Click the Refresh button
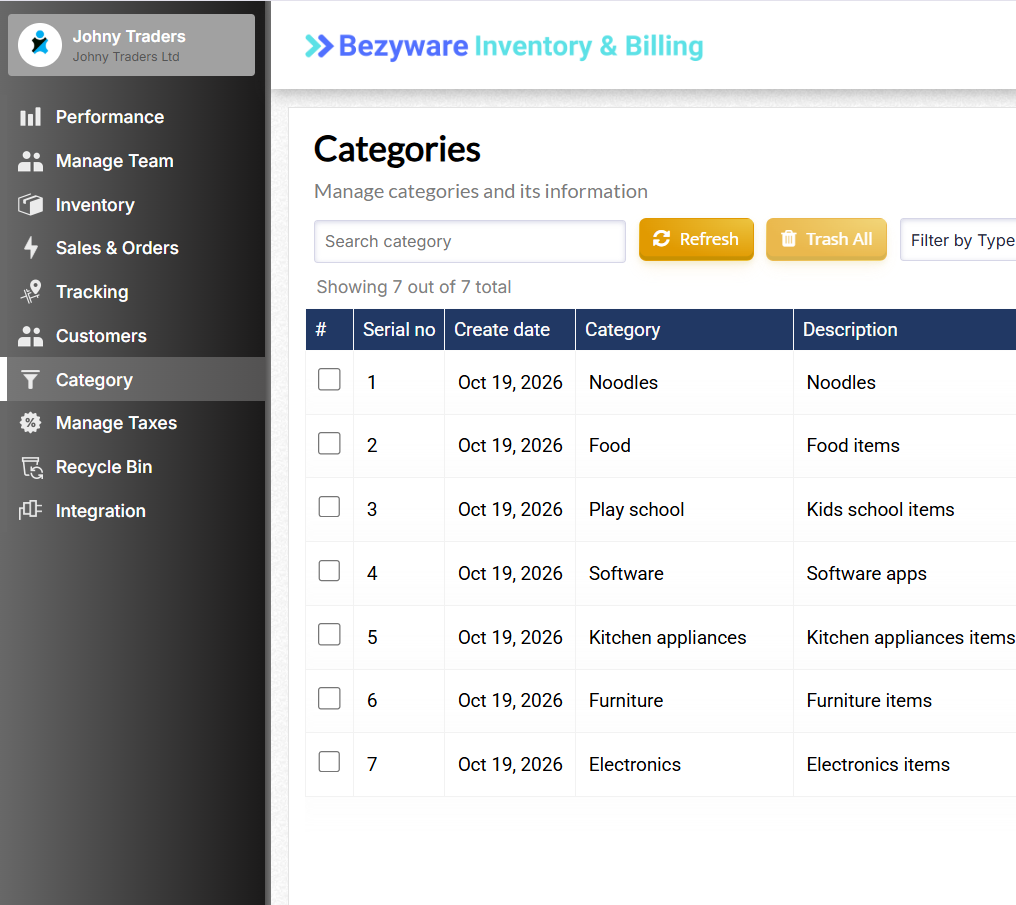The height and width of the screenshot is (905, 1016). 696,239
